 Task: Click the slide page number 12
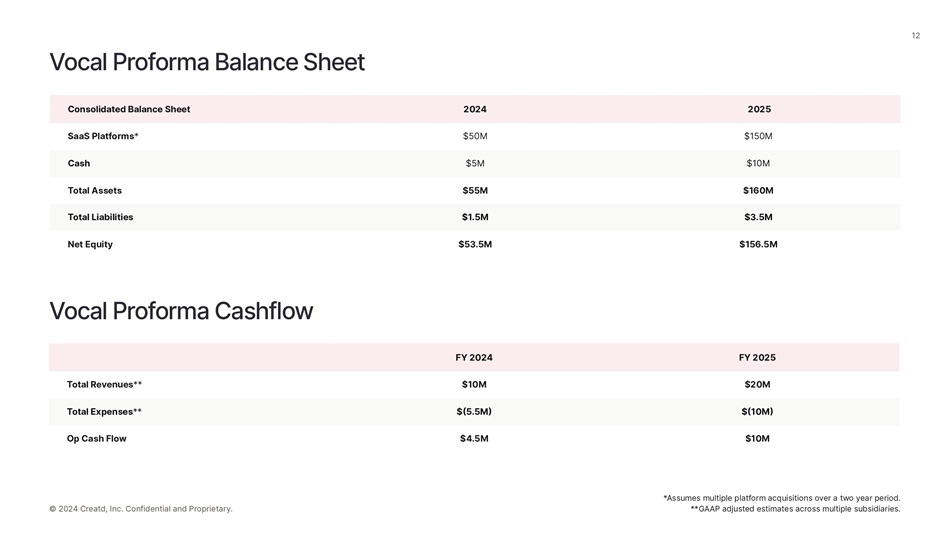click(915, 36)
